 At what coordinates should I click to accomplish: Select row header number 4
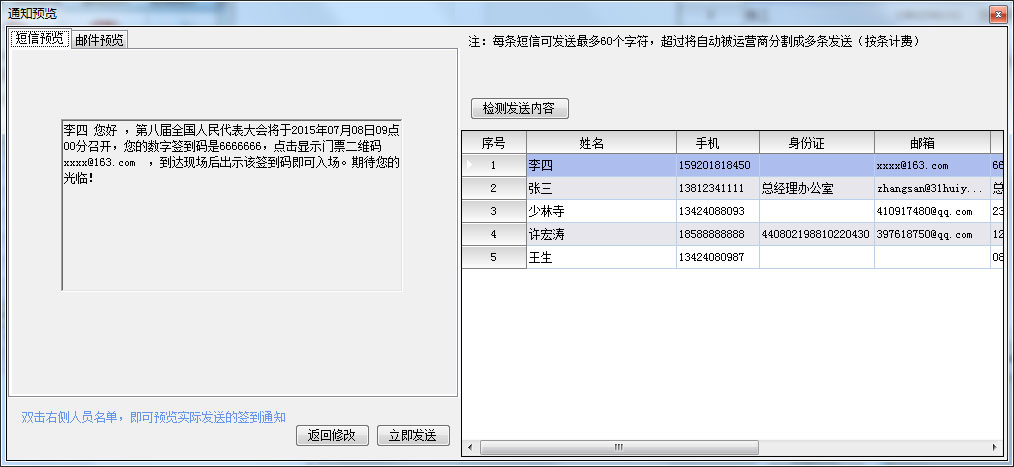click(494, 234)
